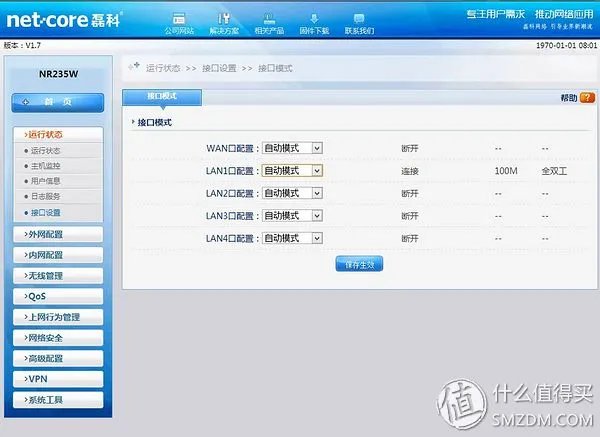Click the LAN3 断开 status text
The width and height of the screenshot is (600, 437).
[409, 216]
